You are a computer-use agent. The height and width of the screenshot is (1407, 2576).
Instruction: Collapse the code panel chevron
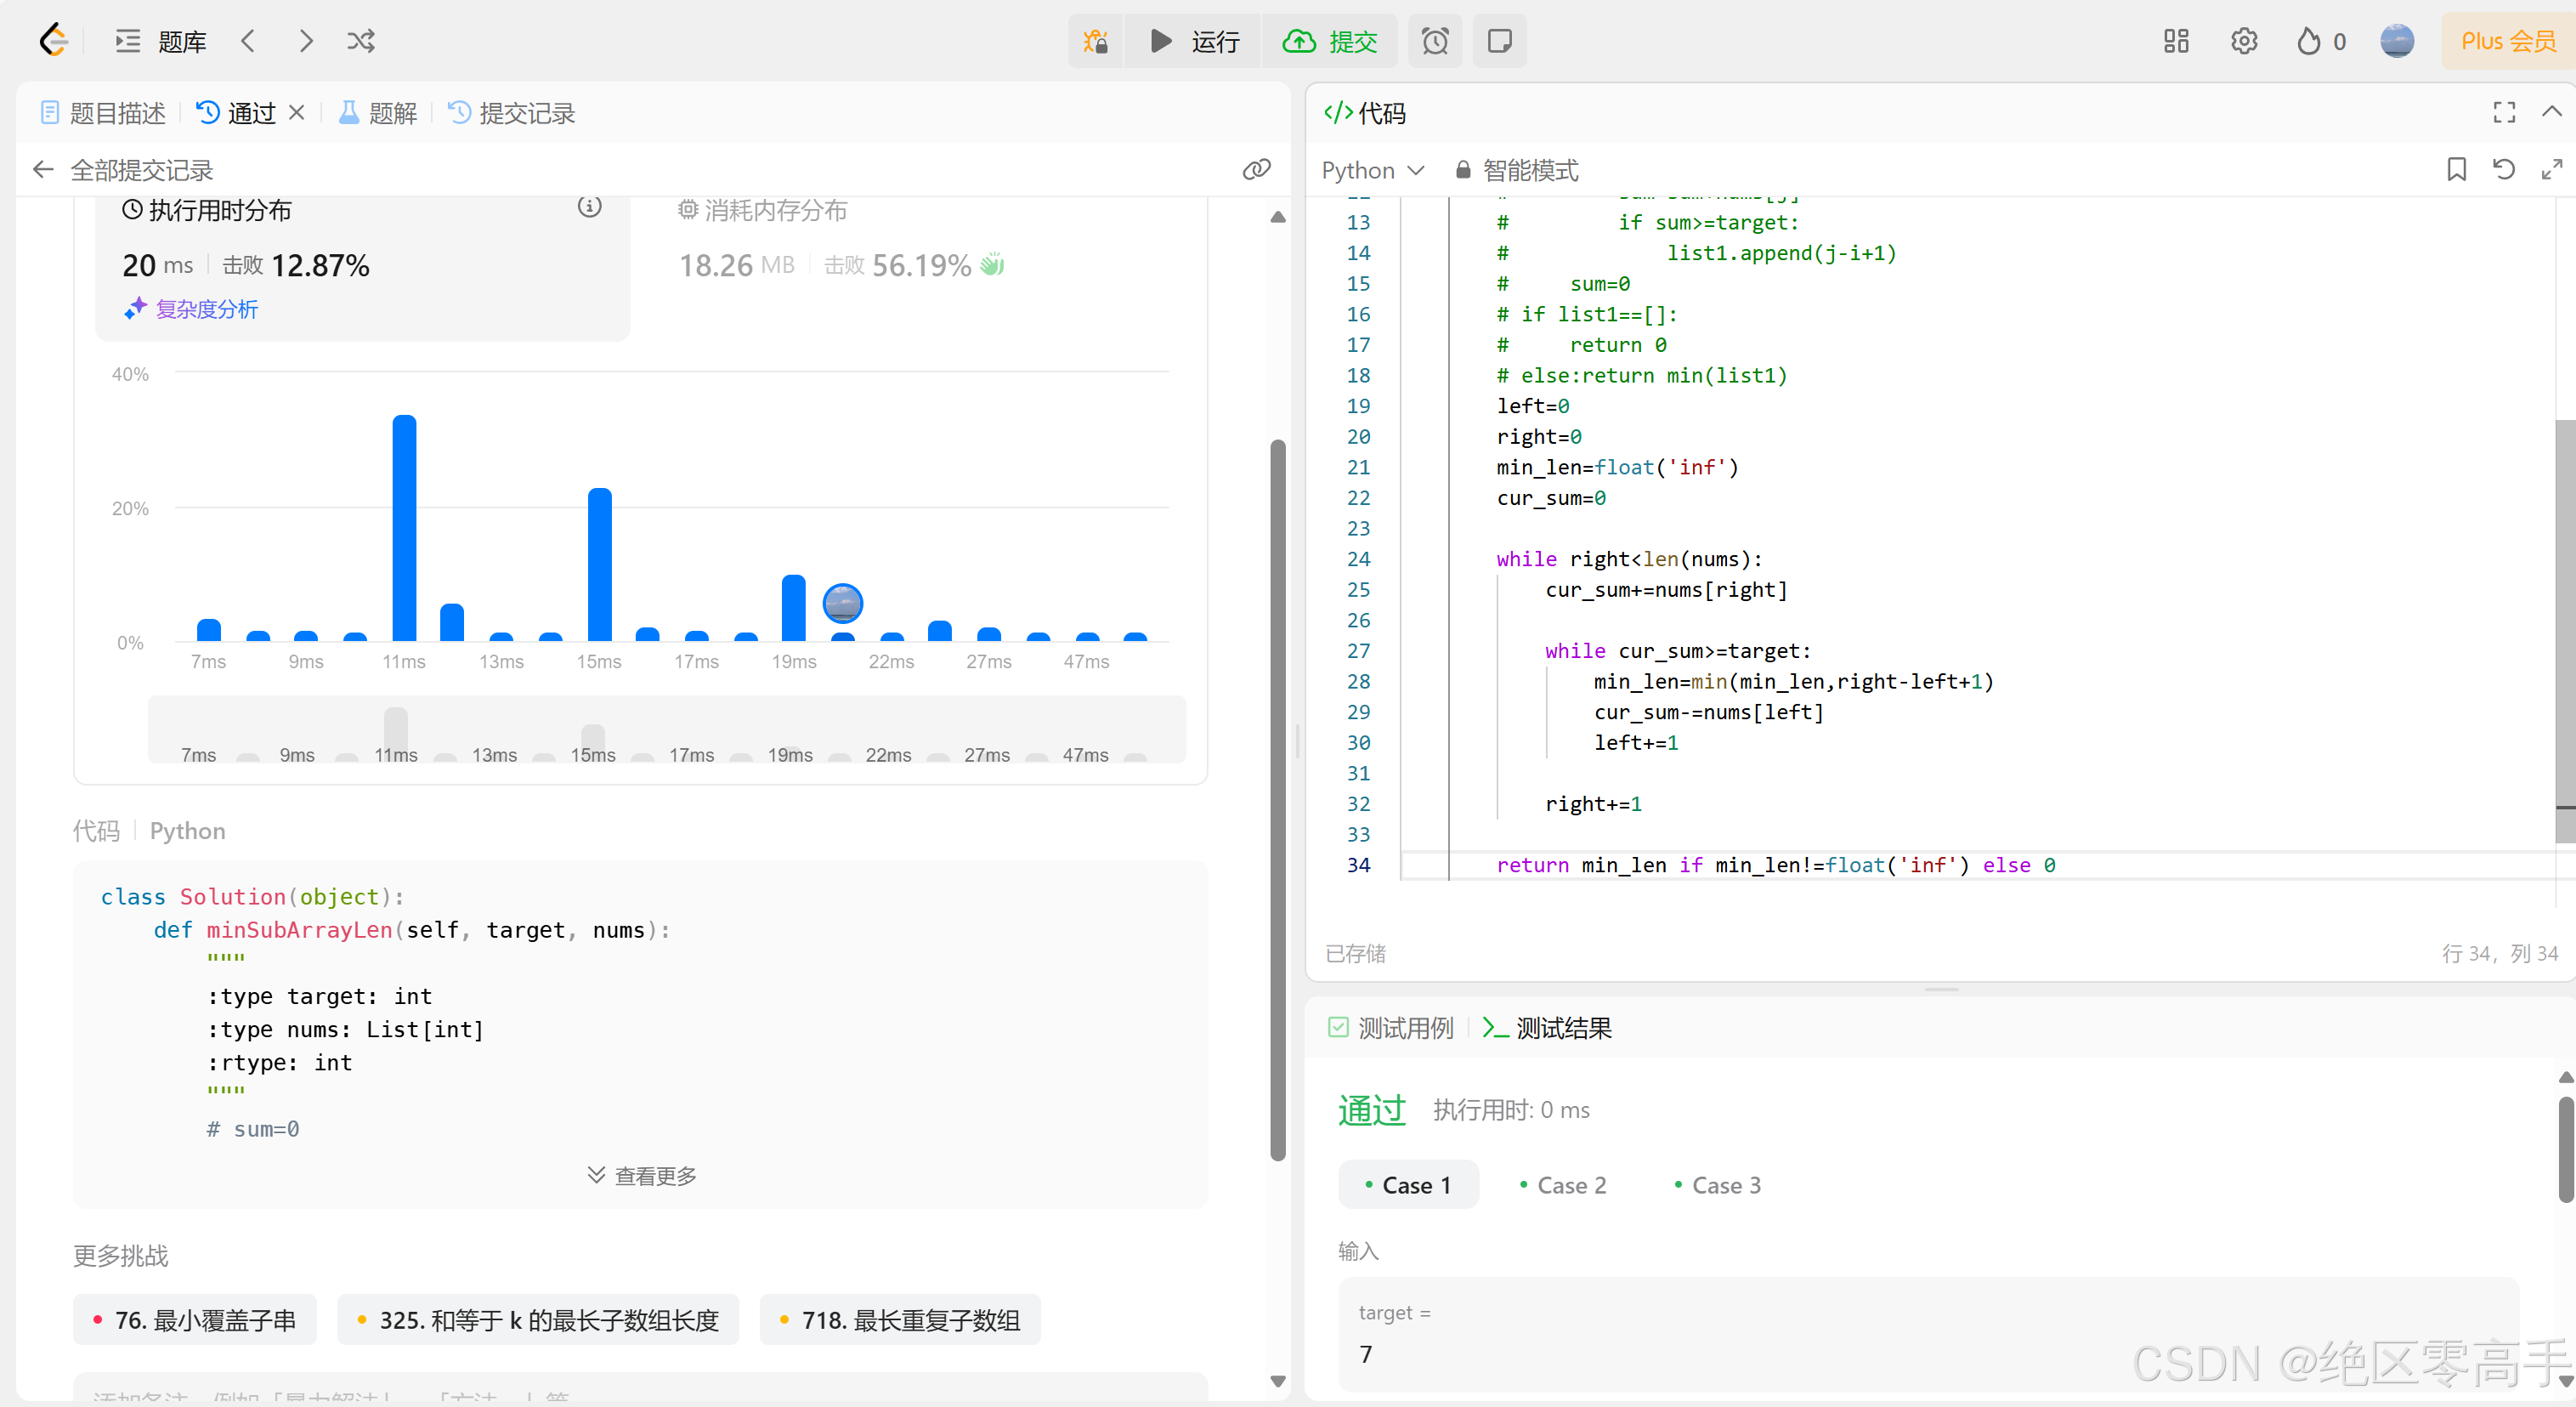pyautogui.click(x=2551, y=113)
